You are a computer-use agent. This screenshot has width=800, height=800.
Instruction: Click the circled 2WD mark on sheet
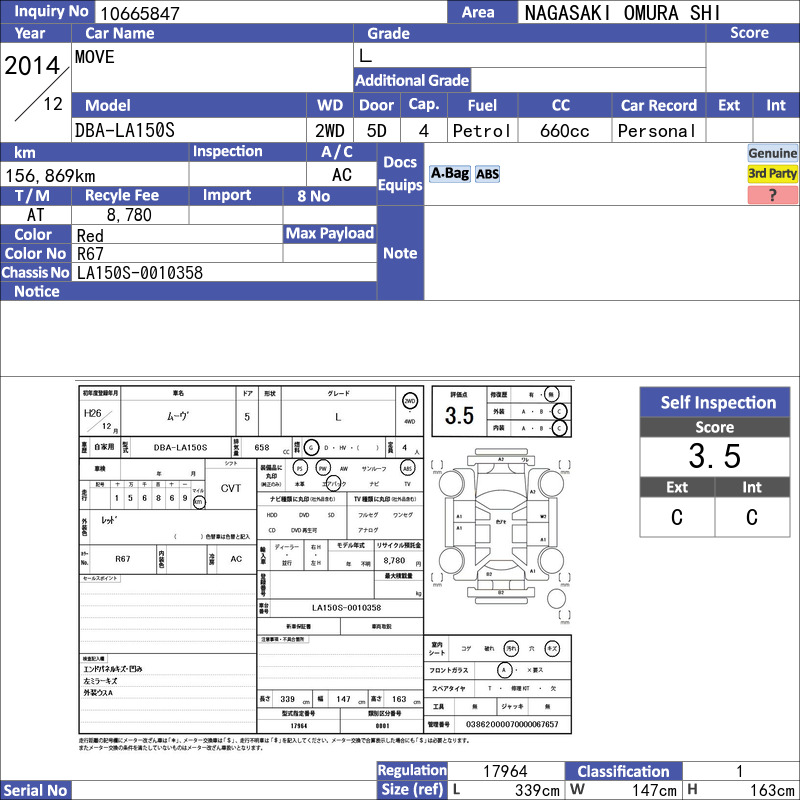(410, 401)
